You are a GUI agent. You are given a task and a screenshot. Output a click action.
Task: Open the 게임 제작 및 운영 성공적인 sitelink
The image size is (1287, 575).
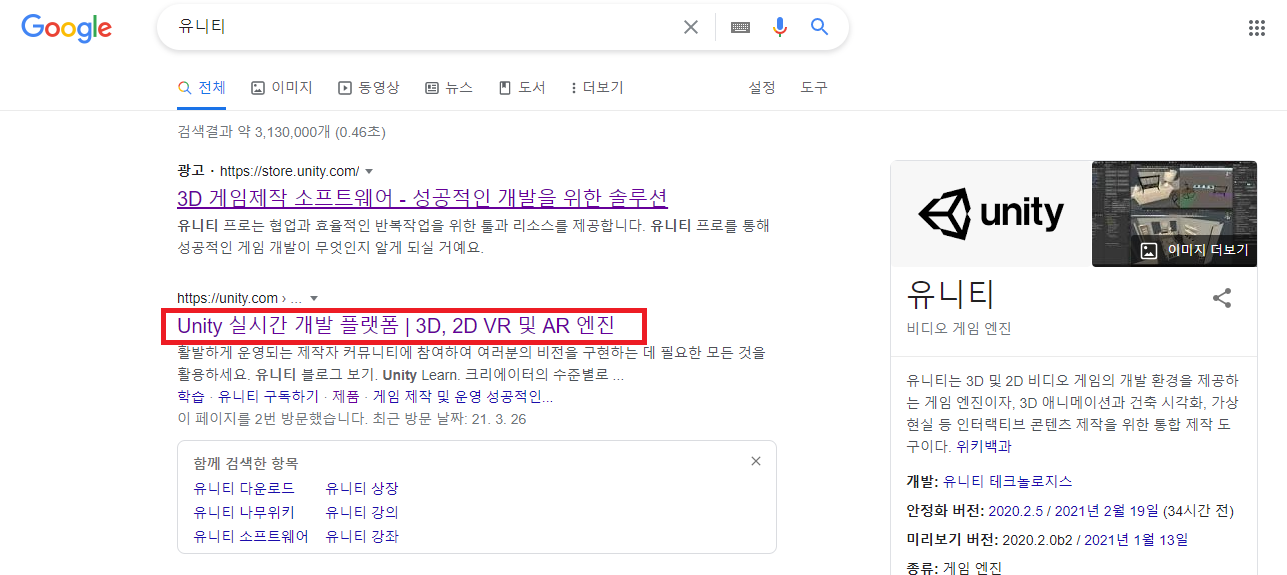click(462, 397)
